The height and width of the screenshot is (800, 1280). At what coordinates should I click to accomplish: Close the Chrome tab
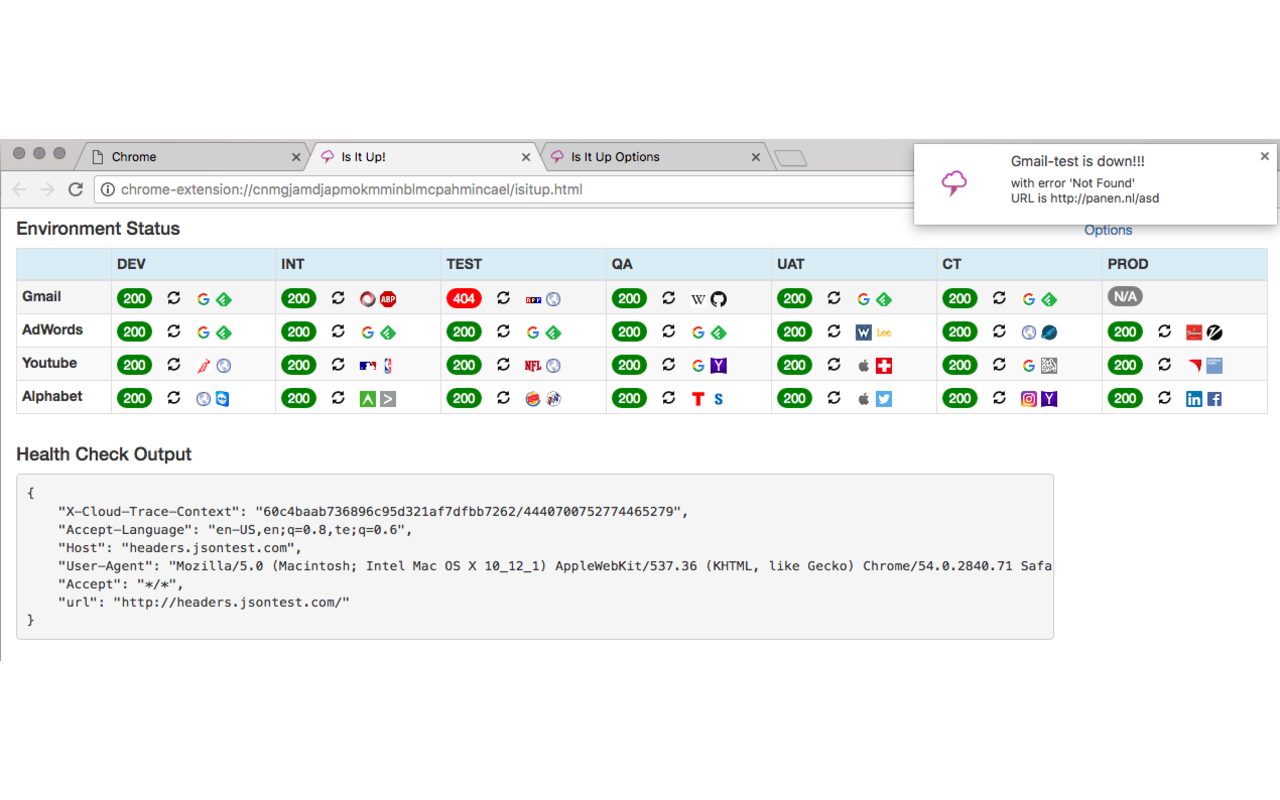click(x=296, y=157)
